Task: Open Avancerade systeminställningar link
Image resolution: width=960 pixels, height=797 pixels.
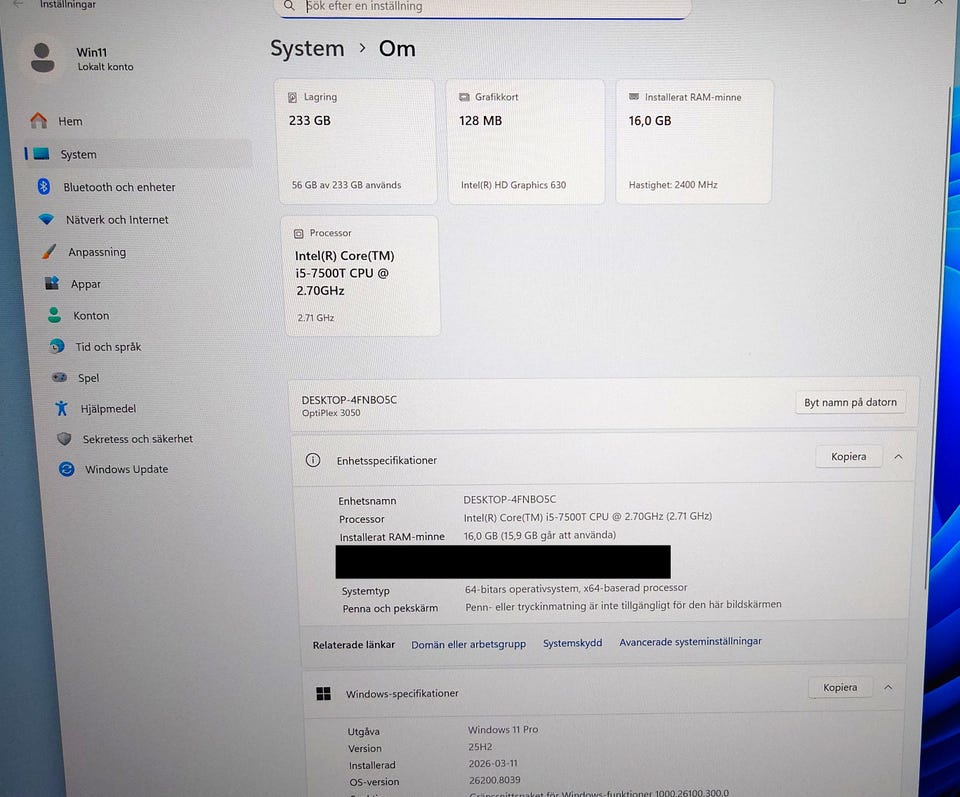Action: pos(690,642)
